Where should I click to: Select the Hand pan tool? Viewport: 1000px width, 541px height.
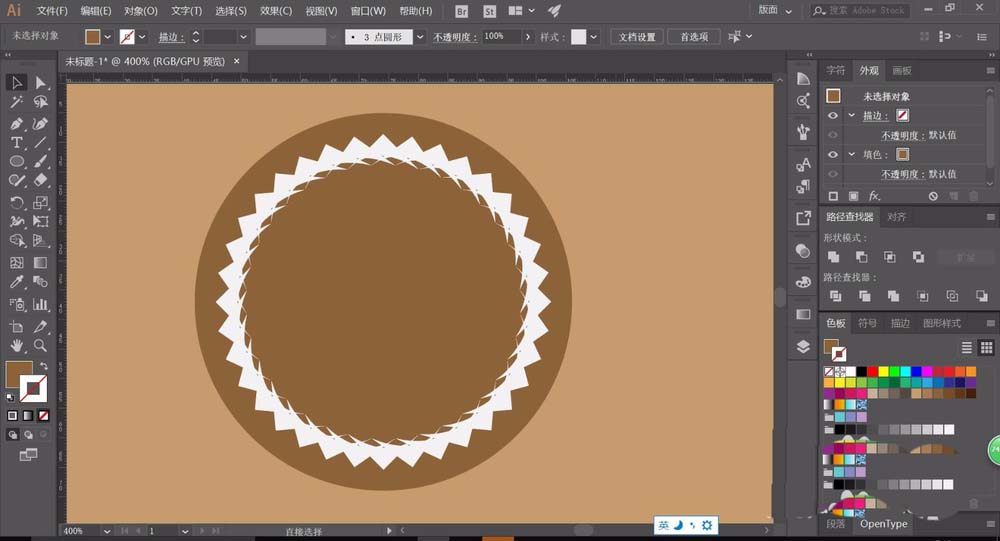pyautogui.click(x=17, y=345)
